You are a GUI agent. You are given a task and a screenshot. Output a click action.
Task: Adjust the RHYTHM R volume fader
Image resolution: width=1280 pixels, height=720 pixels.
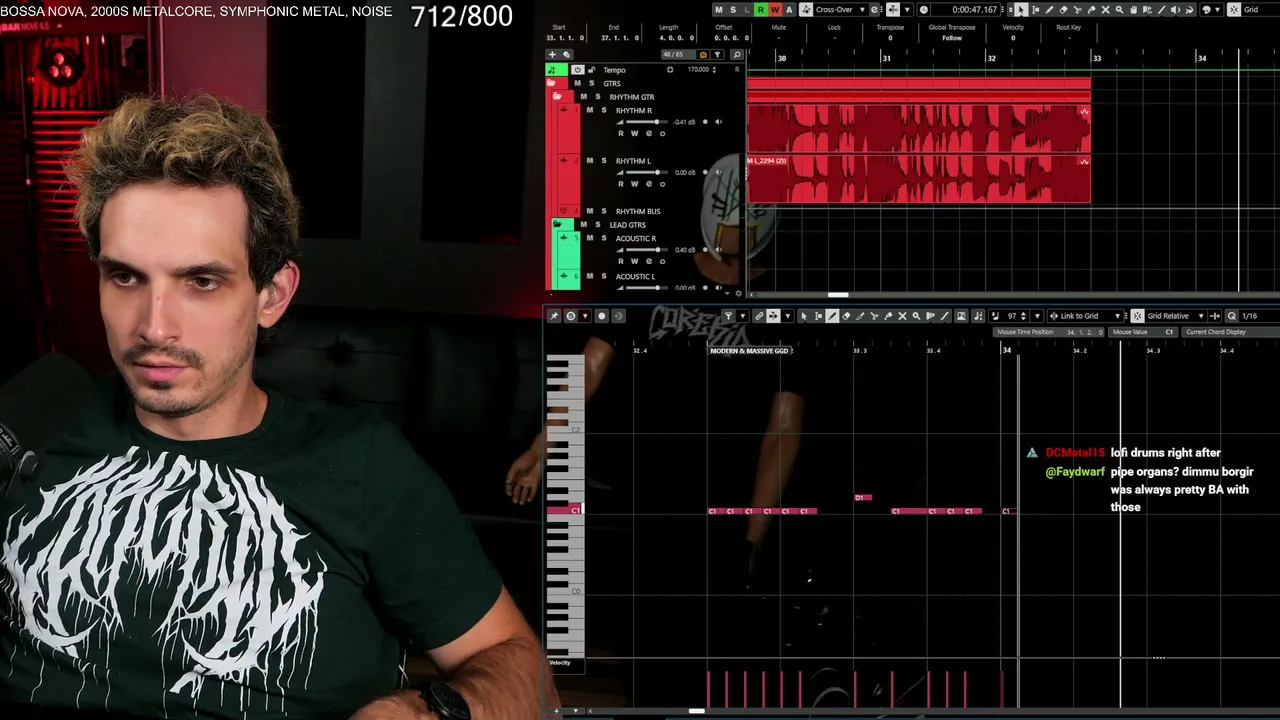[x=656, y=122]
